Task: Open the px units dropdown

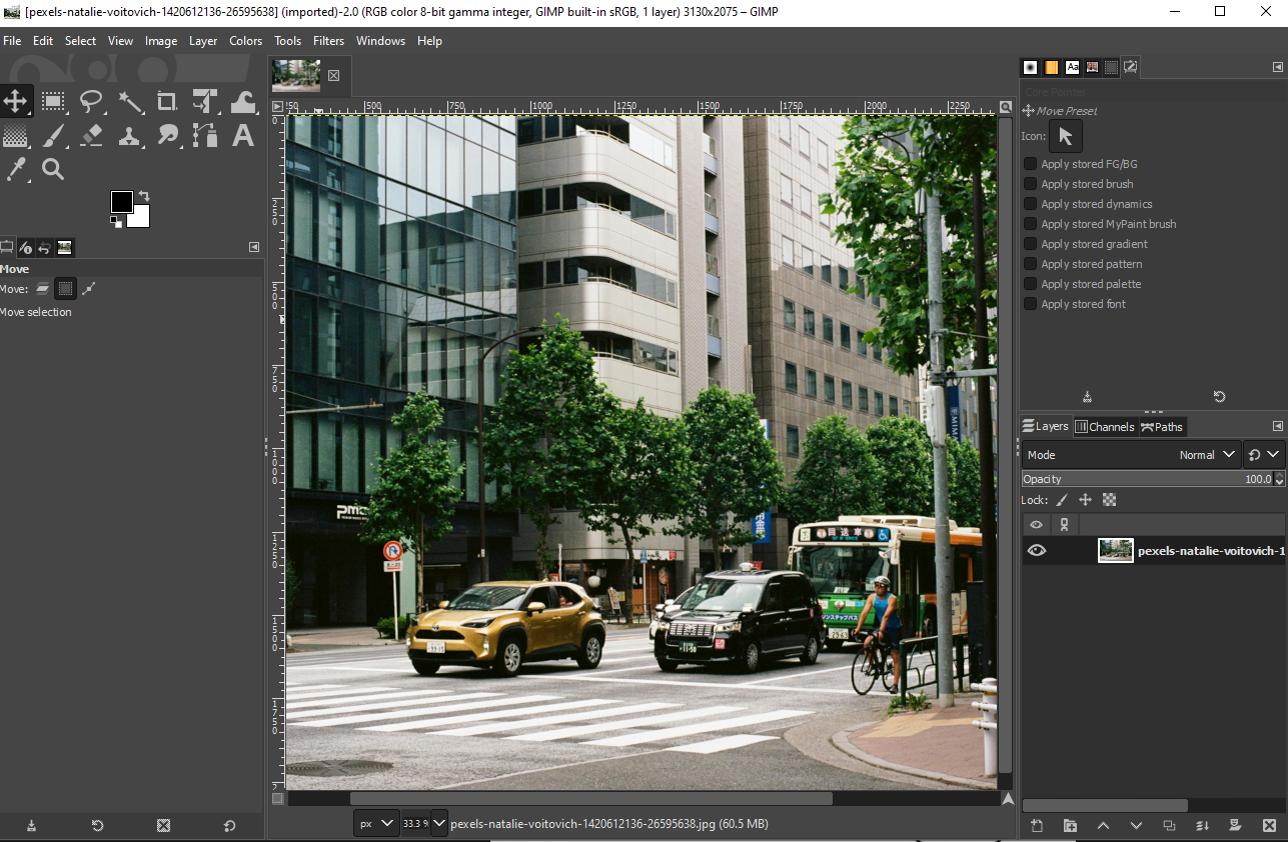Action: [377, 823]
